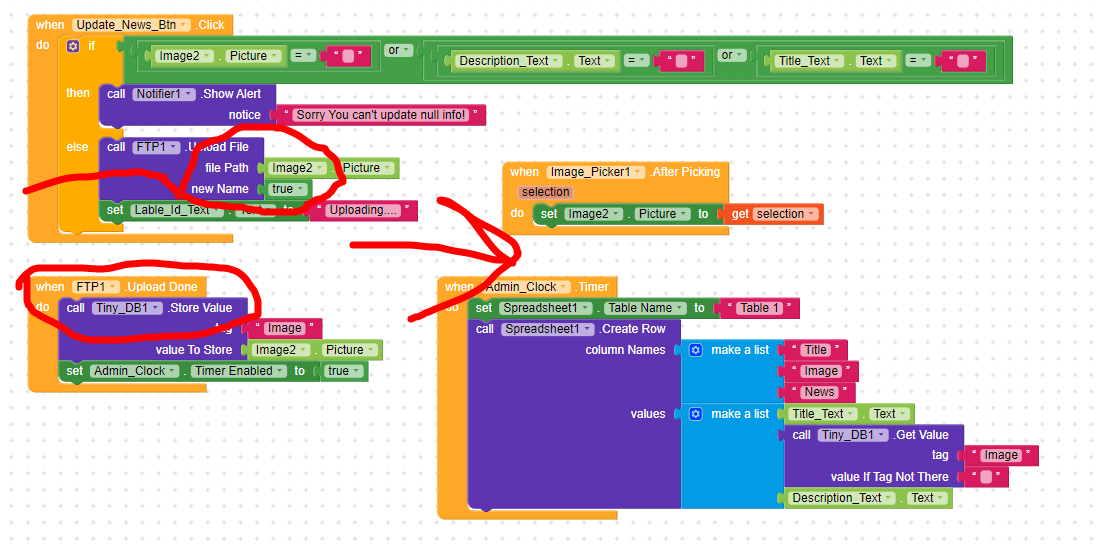Open the '=' dropdown next to Description_Text Text
The image size is (1105, 550).
coord(637,61)
